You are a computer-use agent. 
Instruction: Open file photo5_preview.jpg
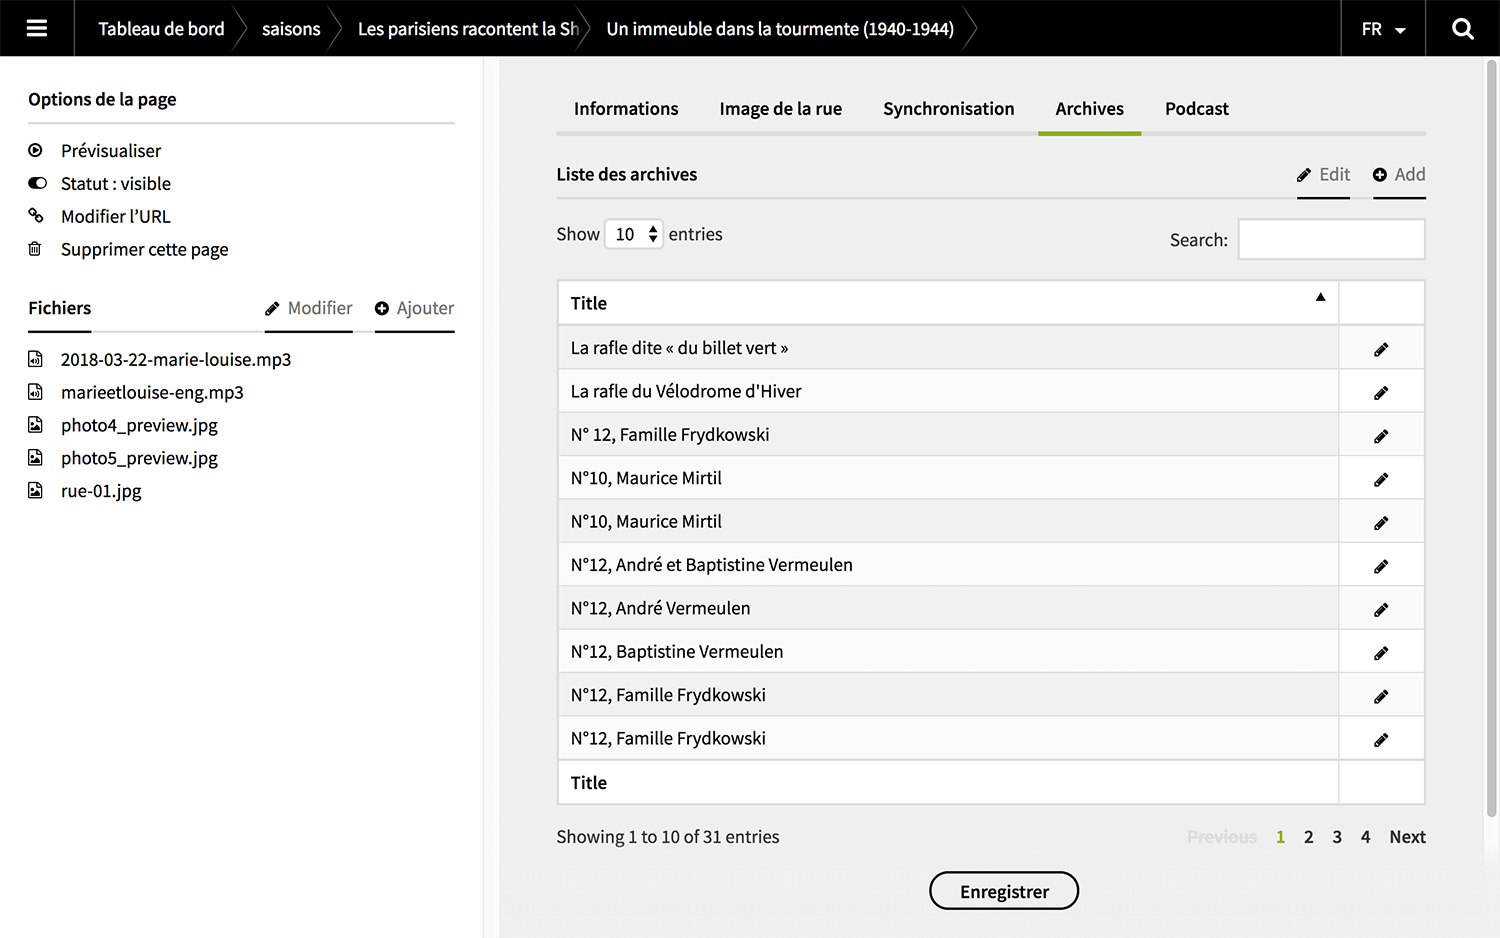click(x=139, y=459)
